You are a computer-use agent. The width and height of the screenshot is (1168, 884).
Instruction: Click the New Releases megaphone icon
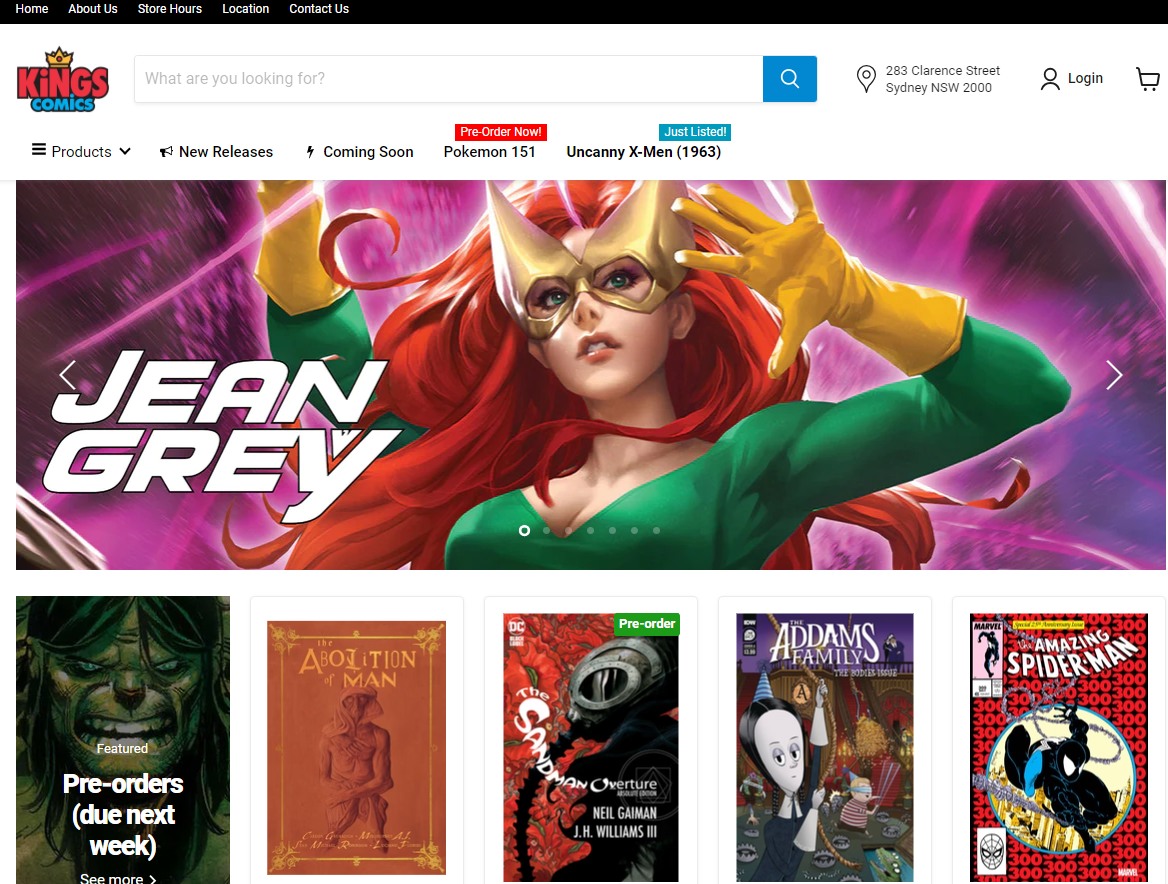[166, 152]
